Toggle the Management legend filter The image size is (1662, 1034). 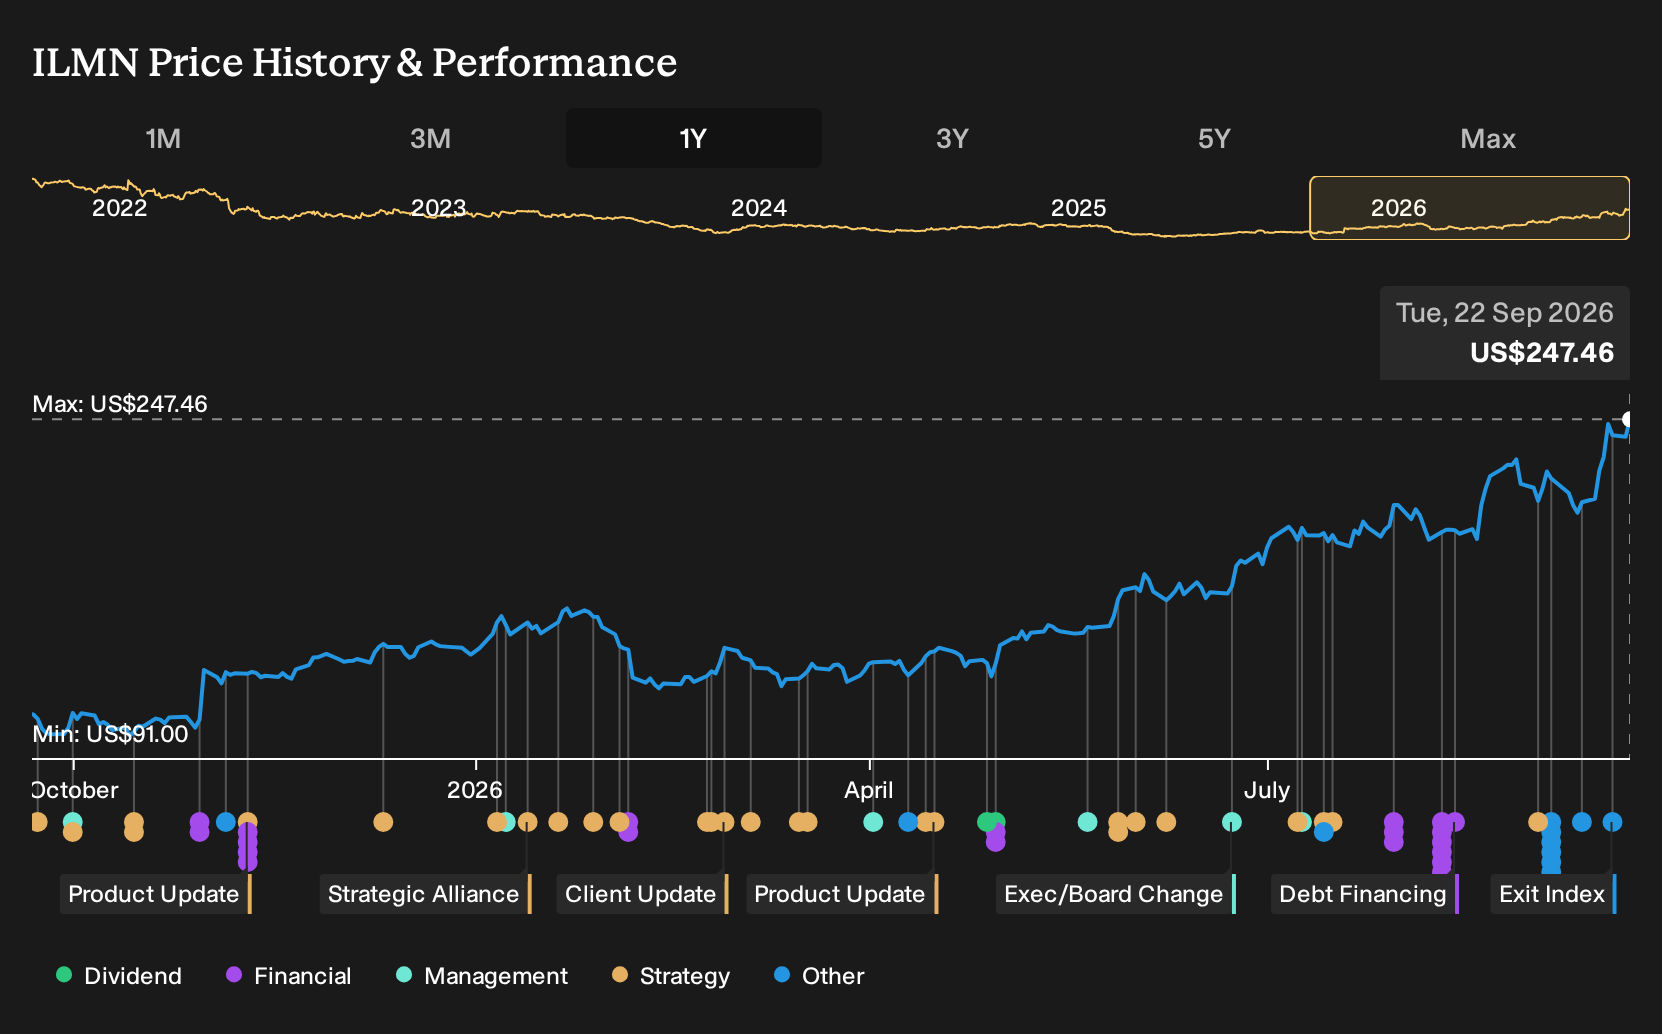(482, 976)
